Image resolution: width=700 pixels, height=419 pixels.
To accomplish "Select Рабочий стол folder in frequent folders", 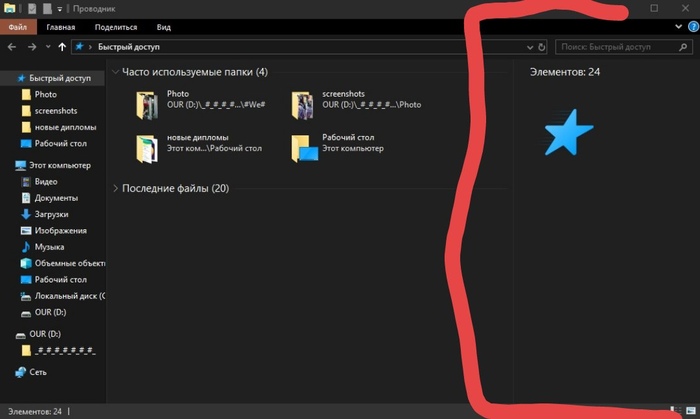I will click(338, 148).
